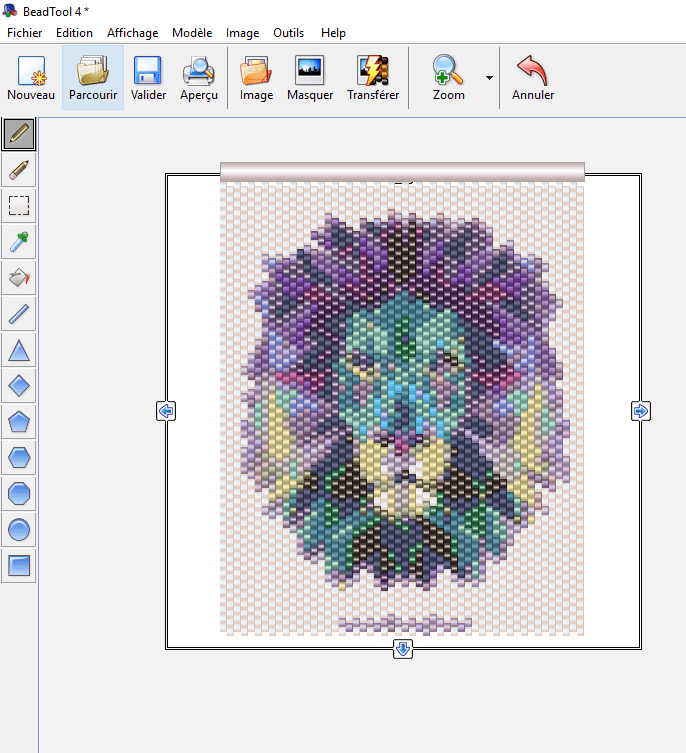
Task: Select the diamond shape tool
Action: pos(19,386)
